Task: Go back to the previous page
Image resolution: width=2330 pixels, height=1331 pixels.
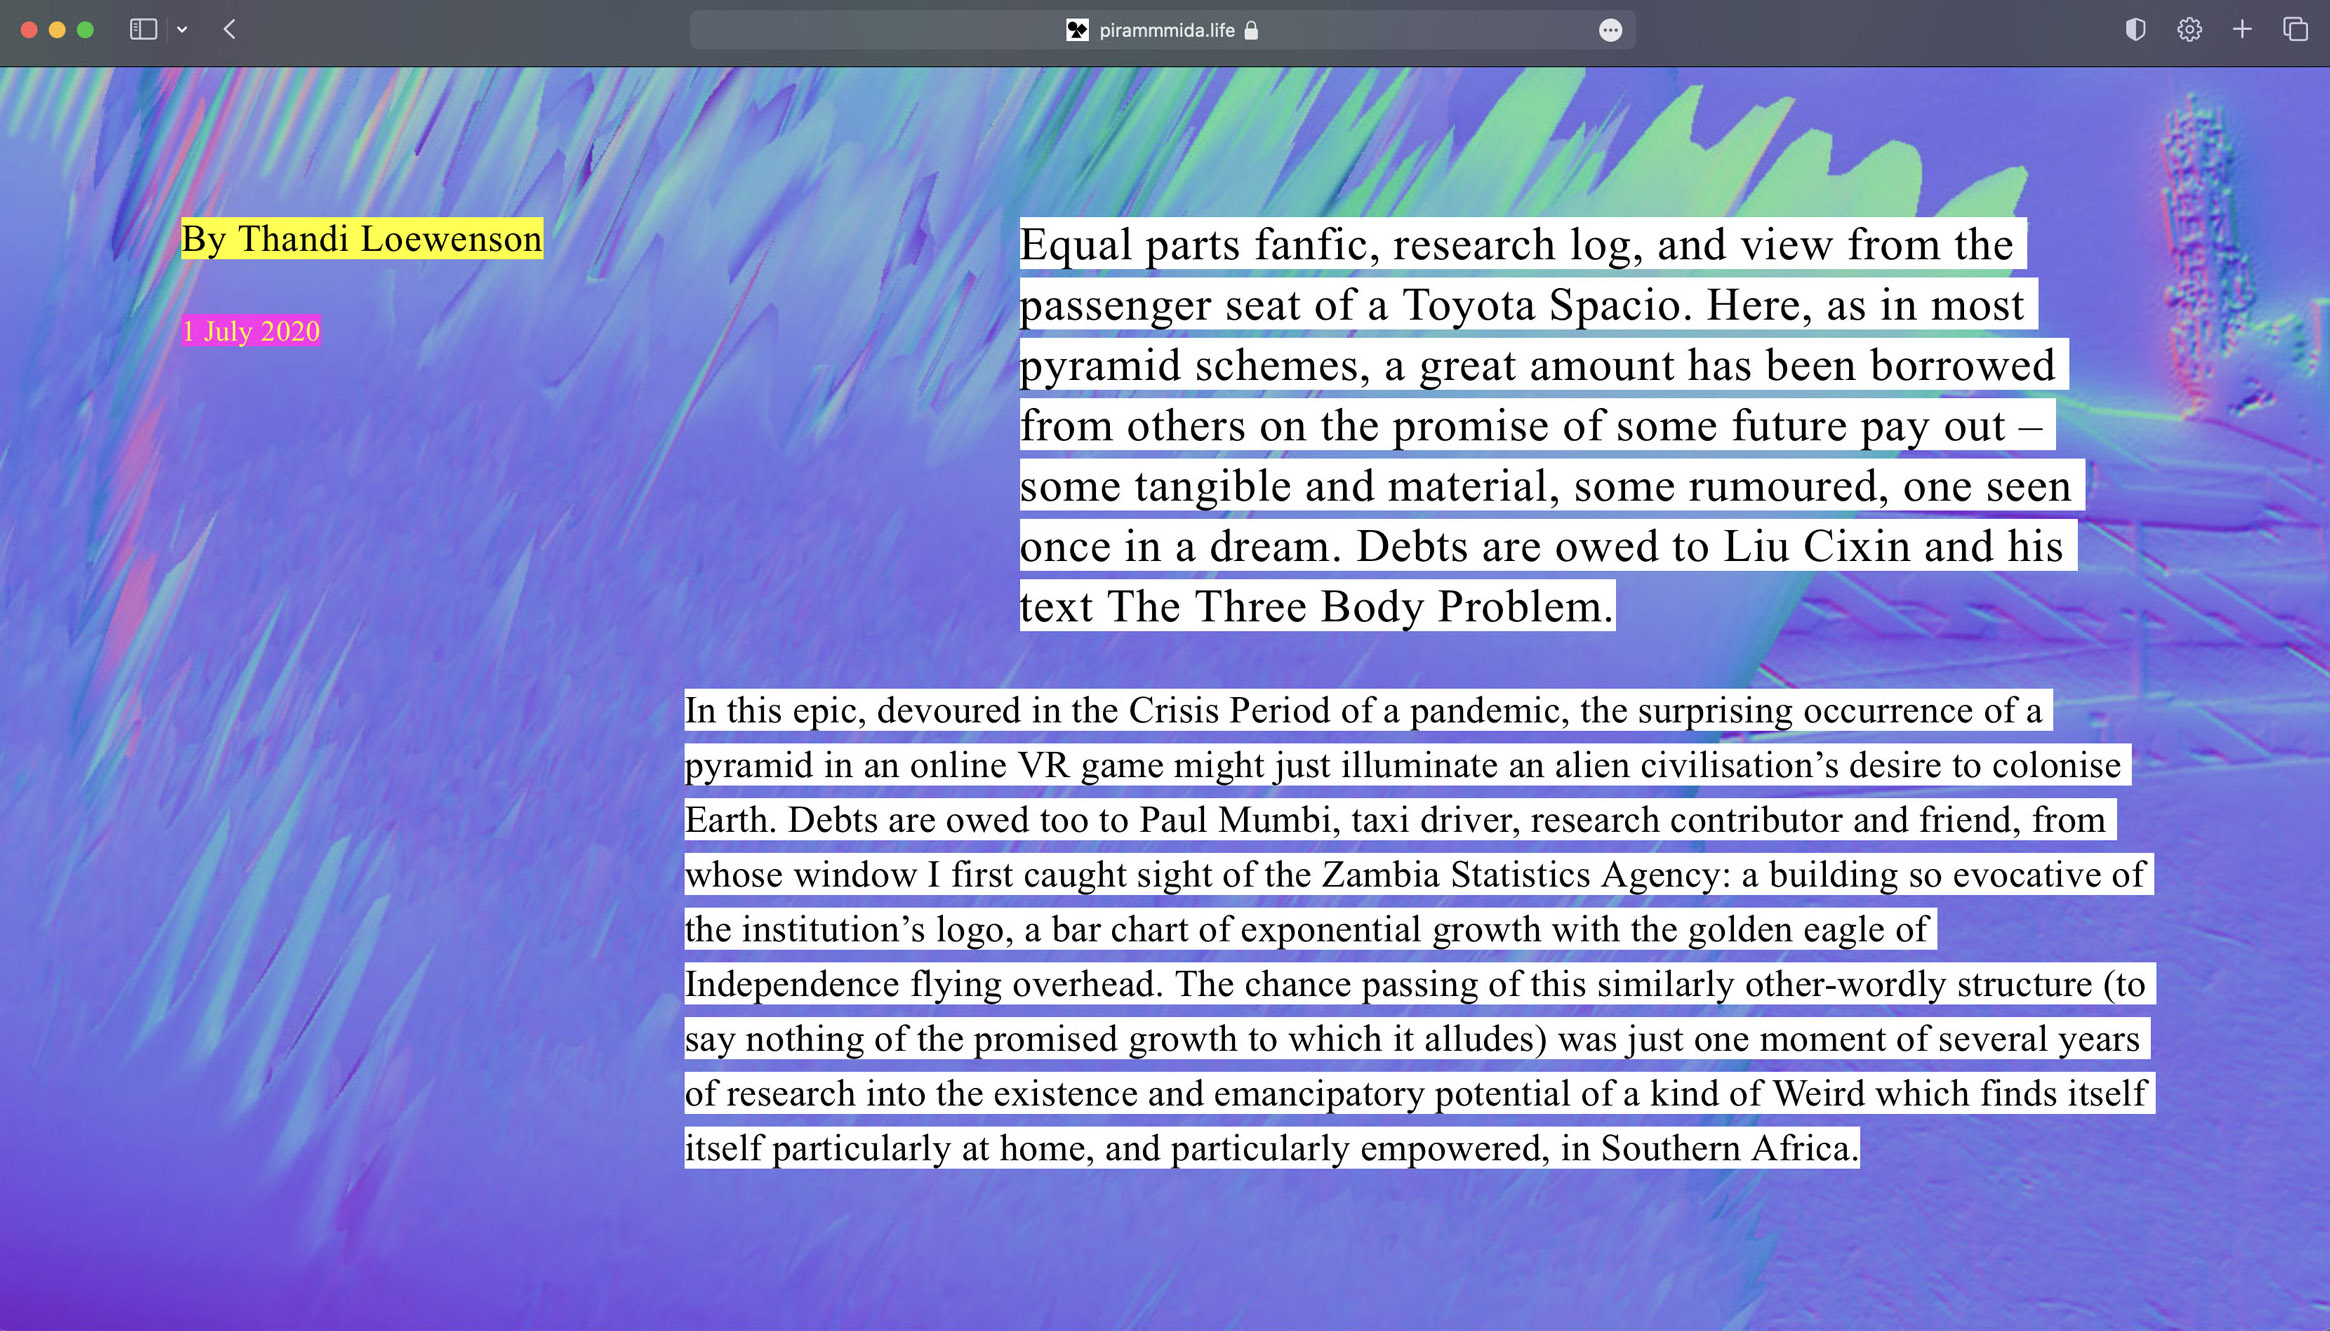Action: 230,29
